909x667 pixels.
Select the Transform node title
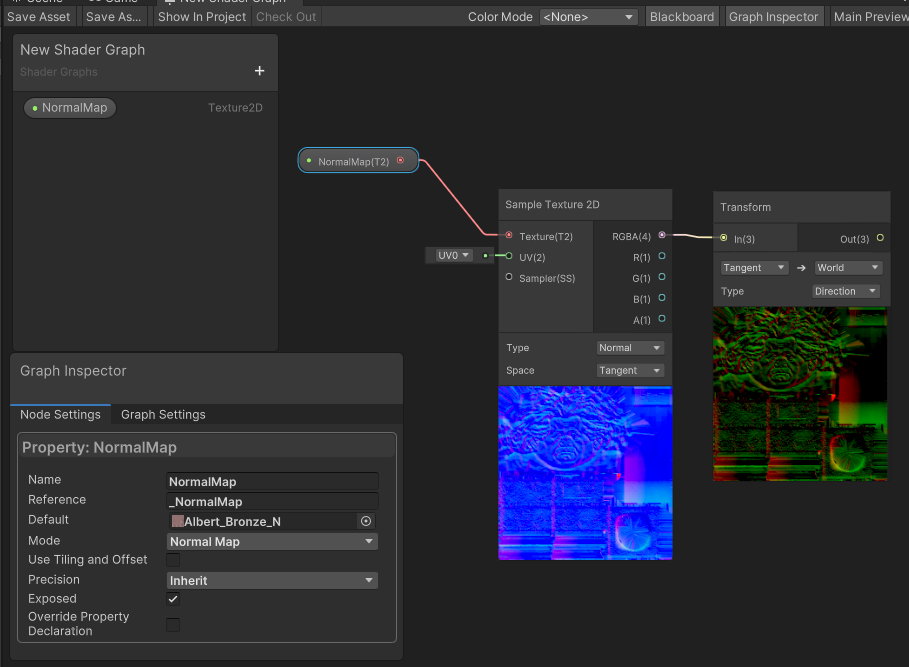pos(746,207)
